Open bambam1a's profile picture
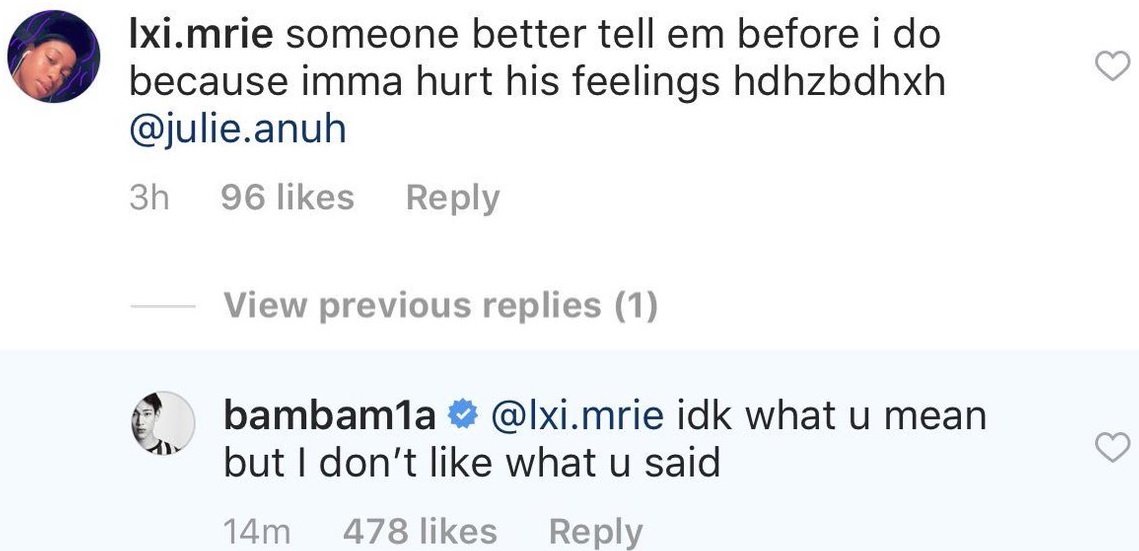This screenshot has height=551, width=1139. (x=162, y=424)
